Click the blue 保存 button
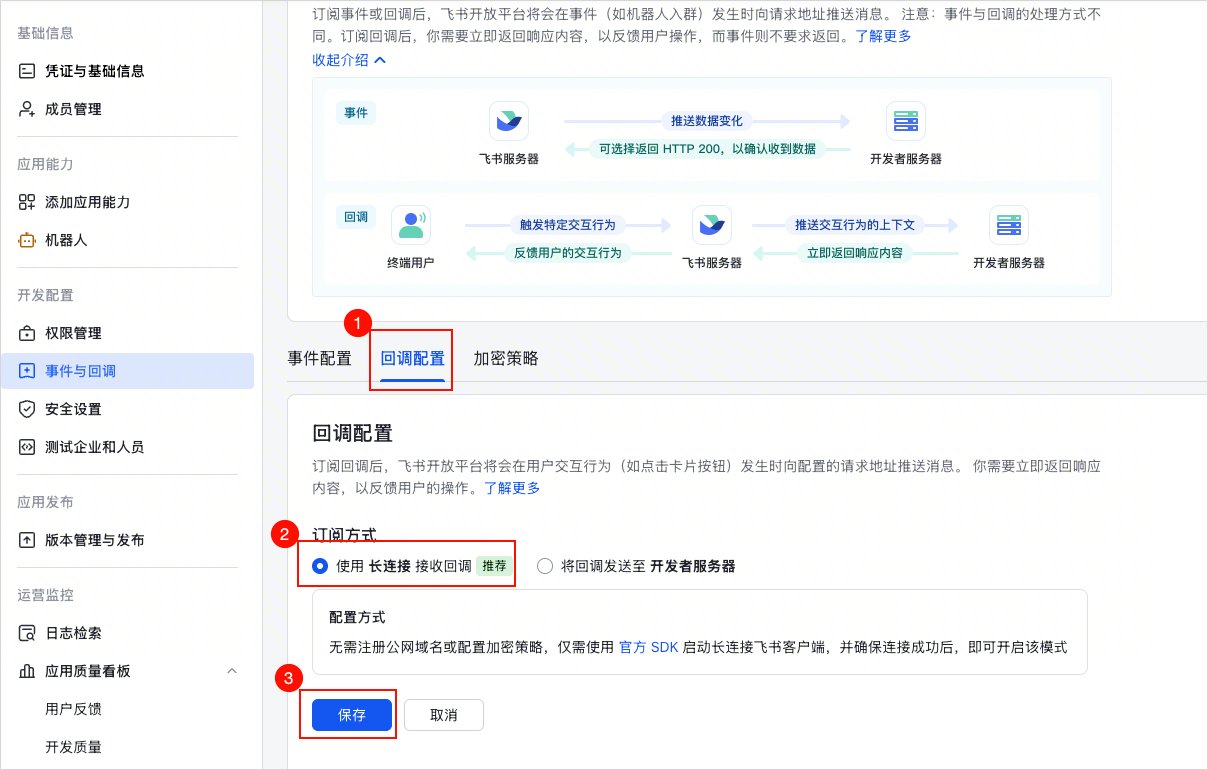 (352, 715)
